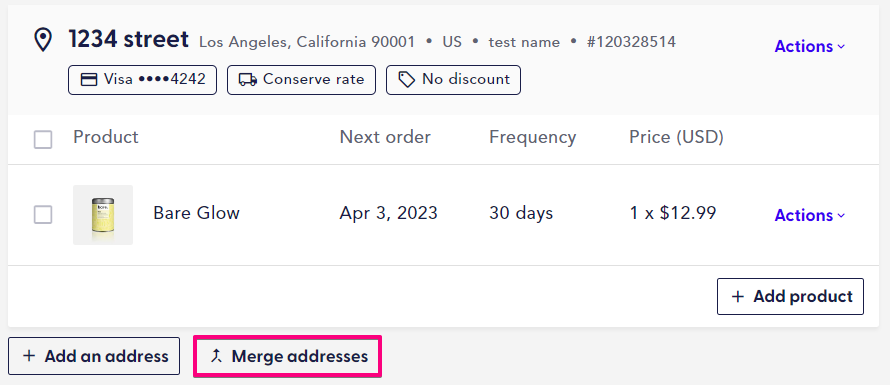
Task: Click the plus icon in Add an address
Action: tap(28, 357)
